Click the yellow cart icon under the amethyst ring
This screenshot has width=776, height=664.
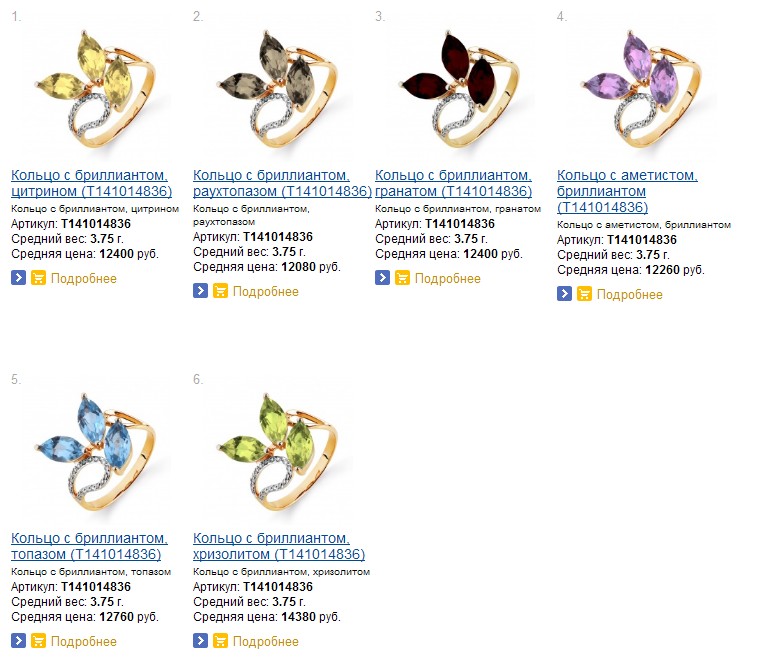(x=584, y=294)
